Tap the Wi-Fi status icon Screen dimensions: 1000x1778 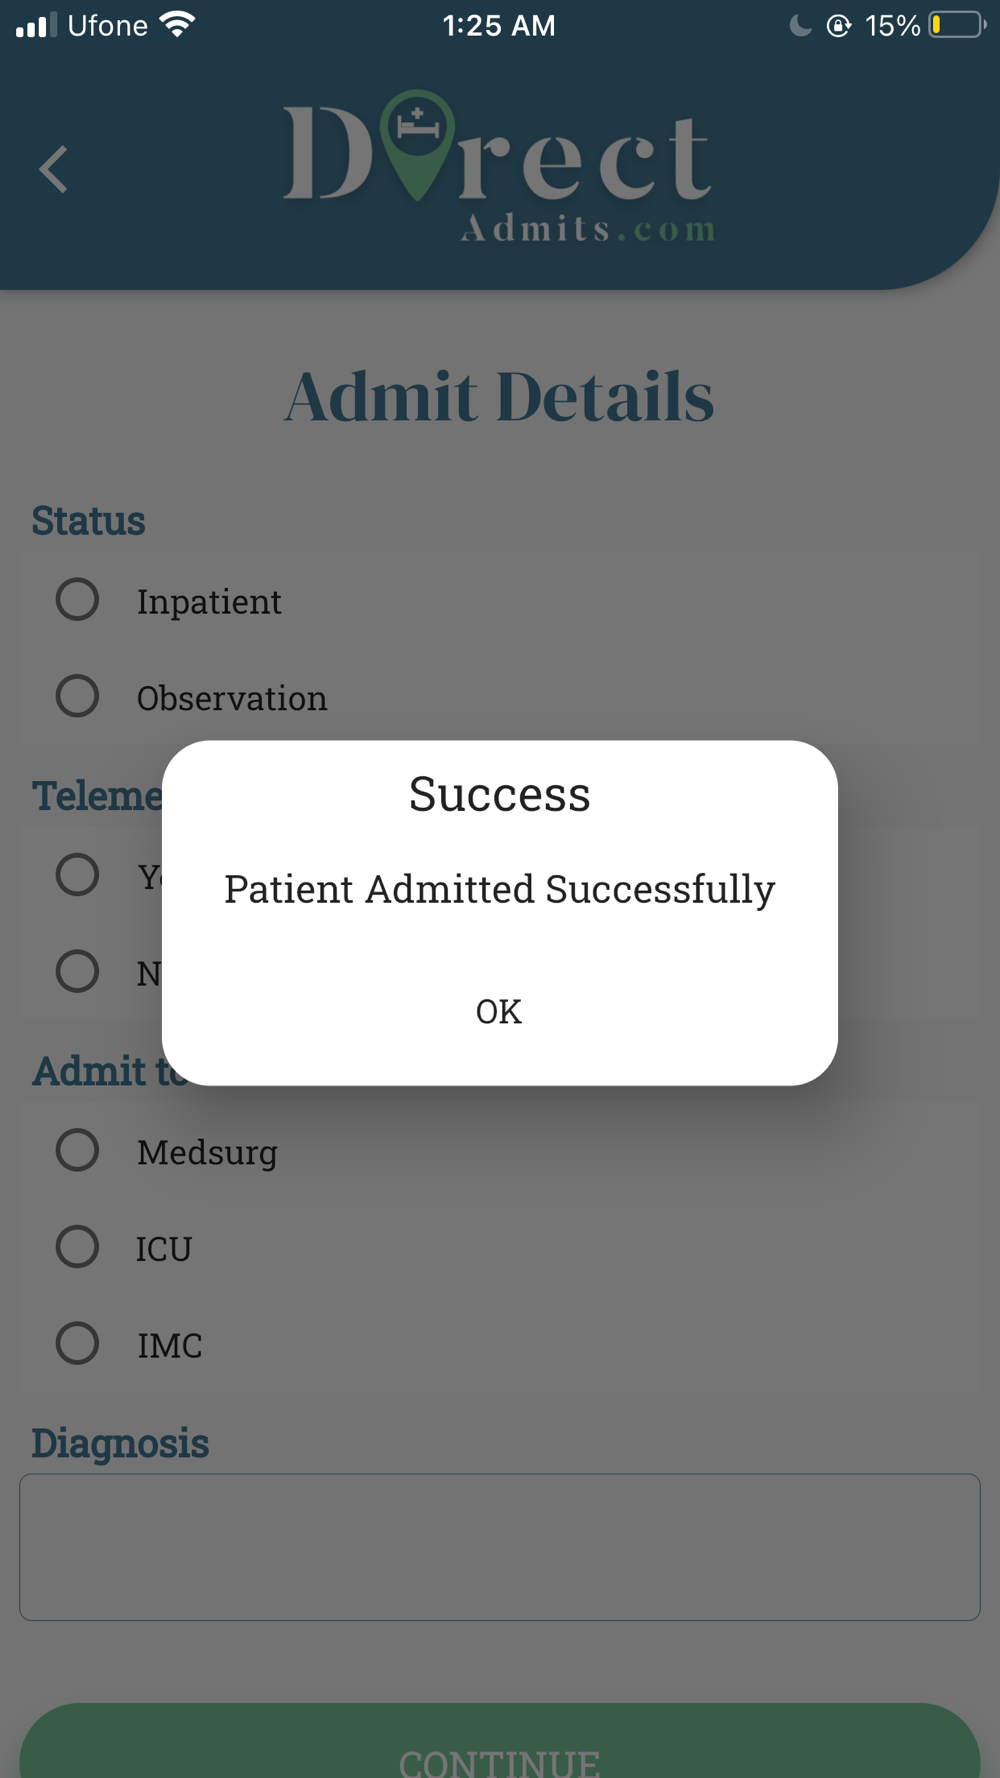pyautogui.click(x=177, y=24)
